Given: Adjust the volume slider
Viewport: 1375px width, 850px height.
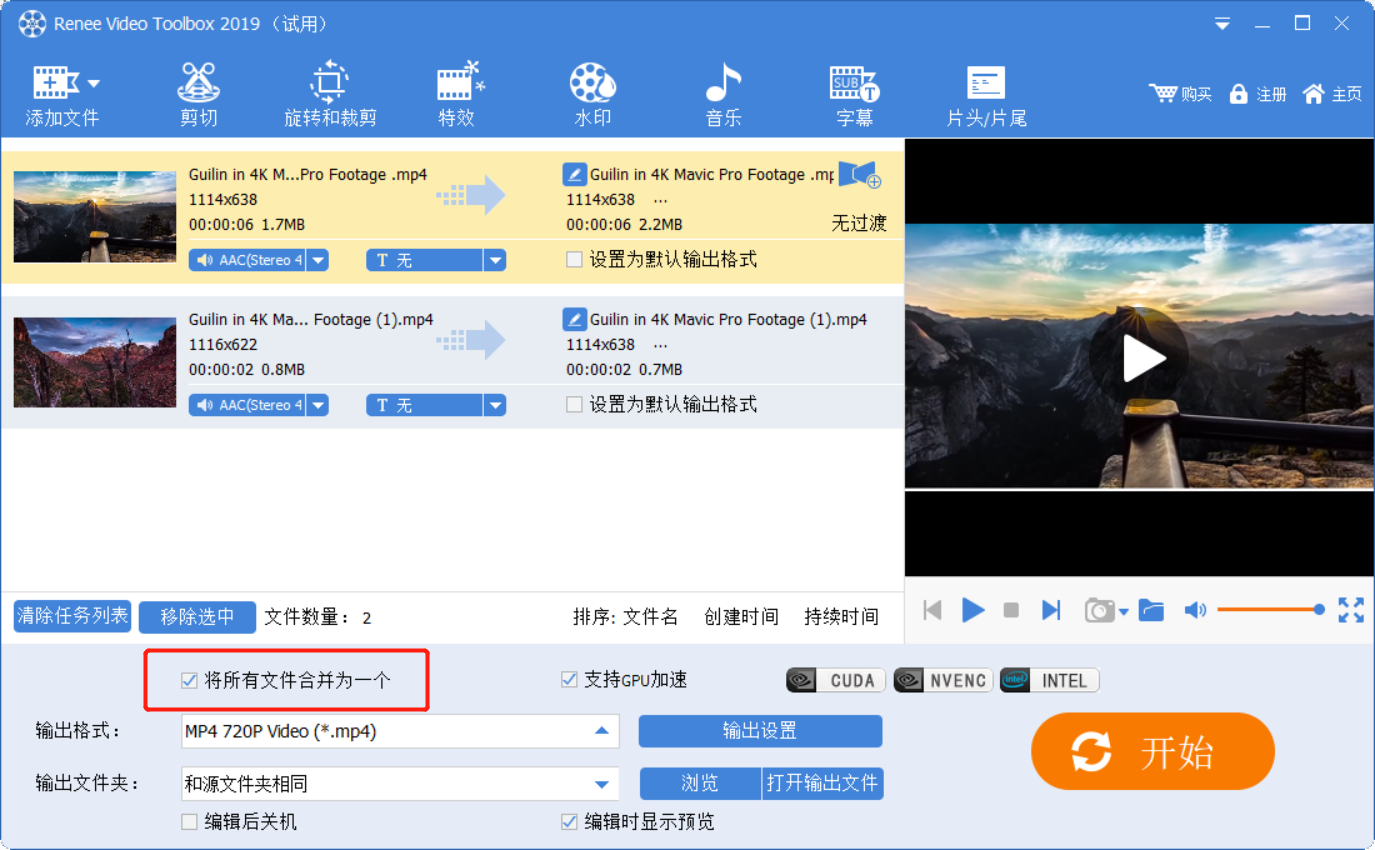Looking at the screenshot, I should (x=1270, y=609).
